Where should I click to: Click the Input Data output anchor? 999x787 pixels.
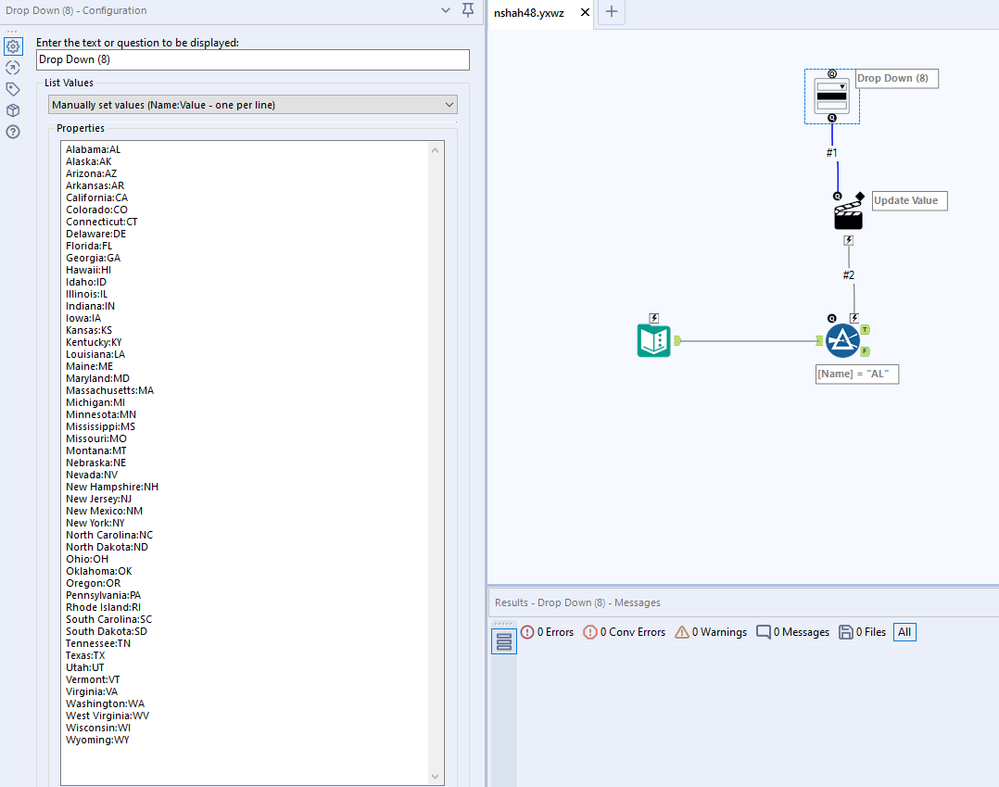click(x=677, y=341)
